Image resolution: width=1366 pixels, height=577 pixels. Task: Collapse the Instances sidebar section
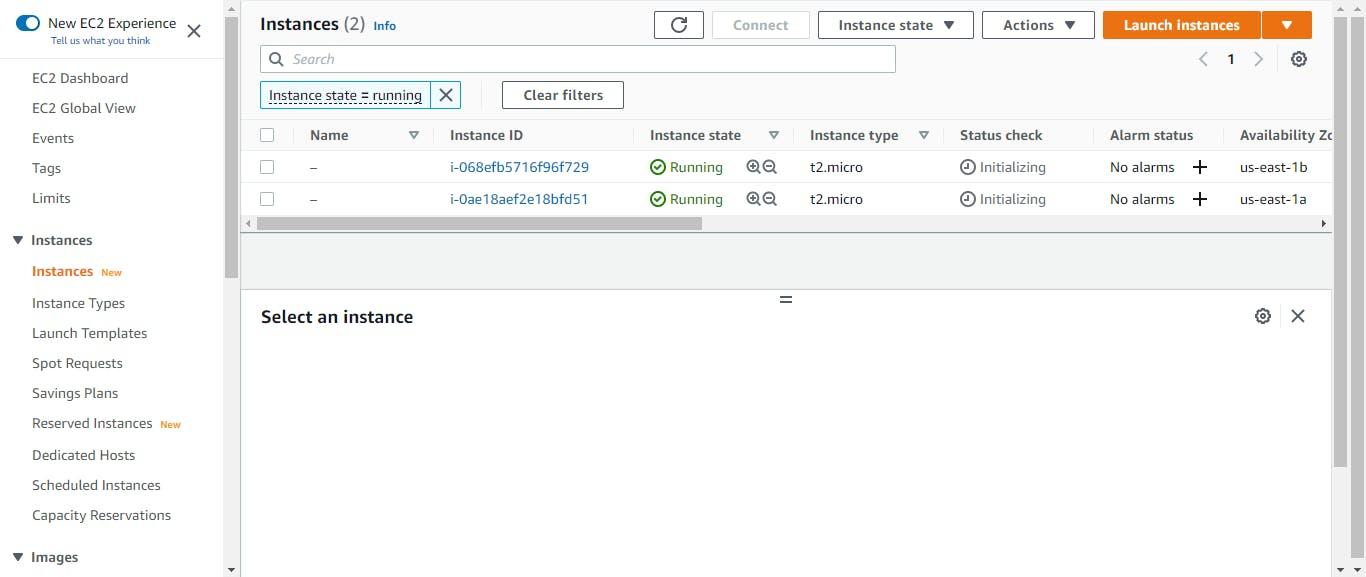pyautogui.click(x=18, y=240)
